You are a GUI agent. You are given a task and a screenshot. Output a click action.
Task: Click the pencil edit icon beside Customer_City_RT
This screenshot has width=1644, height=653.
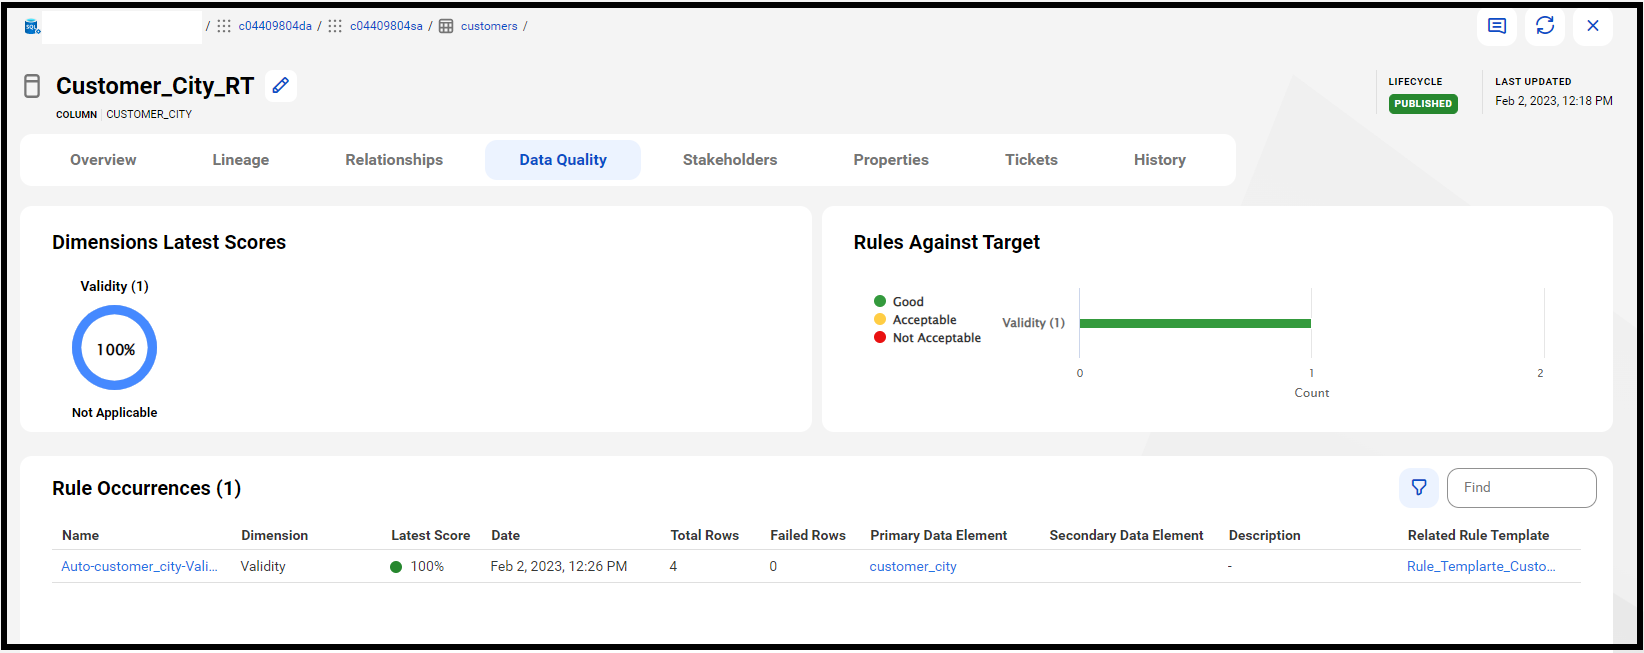click(x=281, y=86)
